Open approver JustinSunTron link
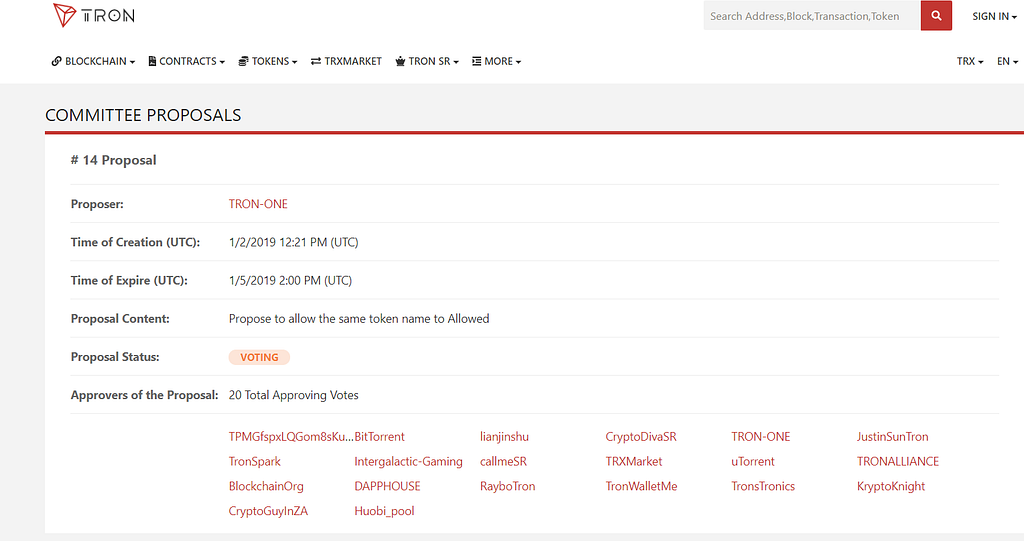1024x541 pixels. 892,436
